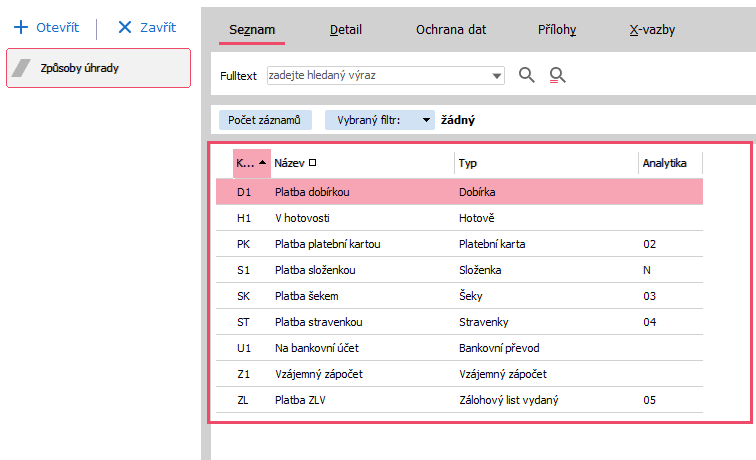The width and height of the screenshot is (756, 460).
Task: Click the Bankovní převod type cell
Action: (499, 348)
